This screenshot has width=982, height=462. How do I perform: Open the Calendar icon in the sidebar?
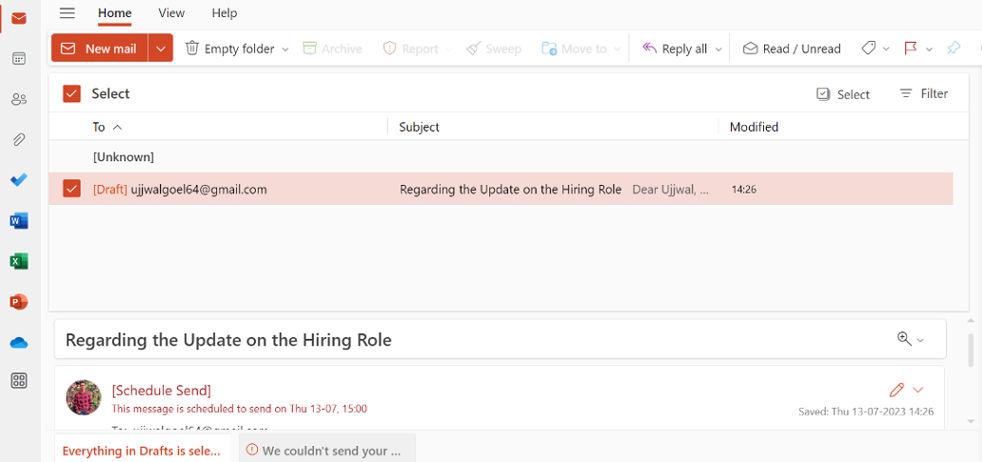pyautogui.click(x=19, y=59)
